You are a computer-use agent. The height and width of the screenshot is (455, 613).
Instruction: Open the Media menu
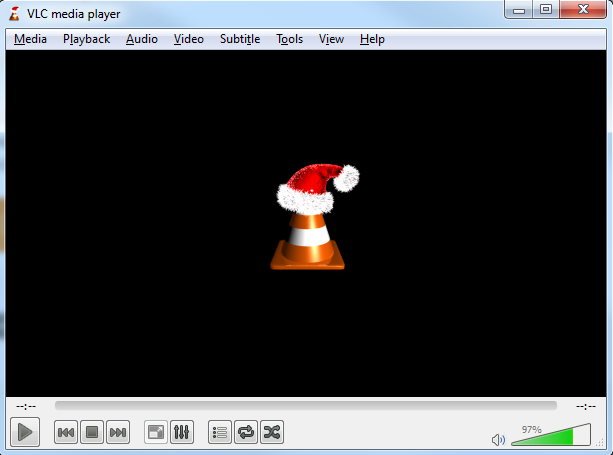tap(30, 39)
